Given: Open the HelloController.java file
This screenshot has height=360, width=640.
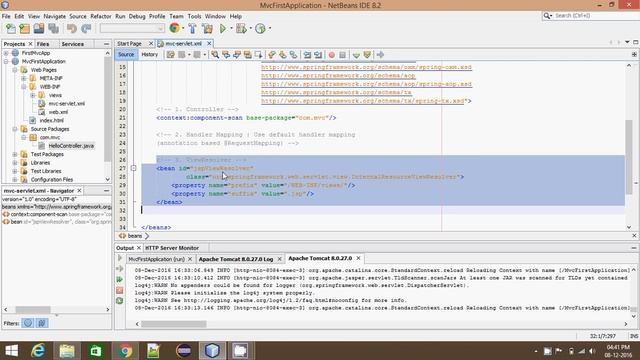Looking at the screenshot, I should [71, 146].
